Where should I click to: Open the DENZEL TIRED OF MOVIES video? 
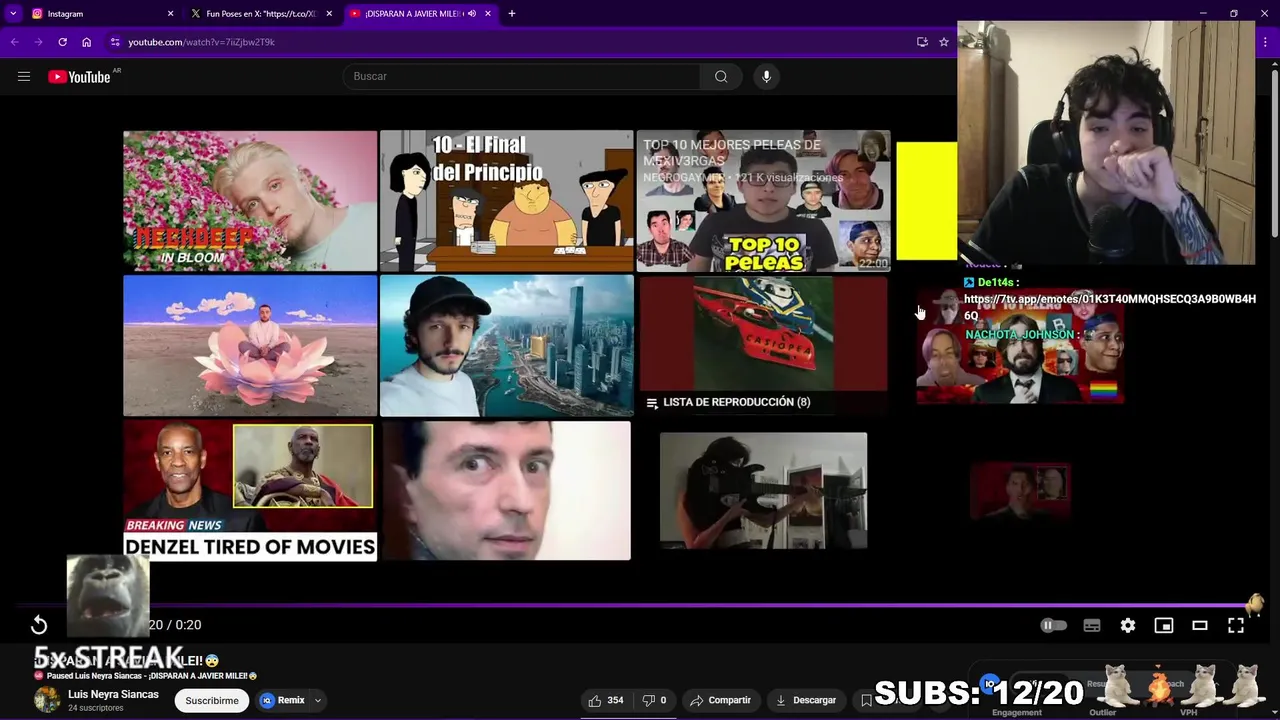point(250,491)
